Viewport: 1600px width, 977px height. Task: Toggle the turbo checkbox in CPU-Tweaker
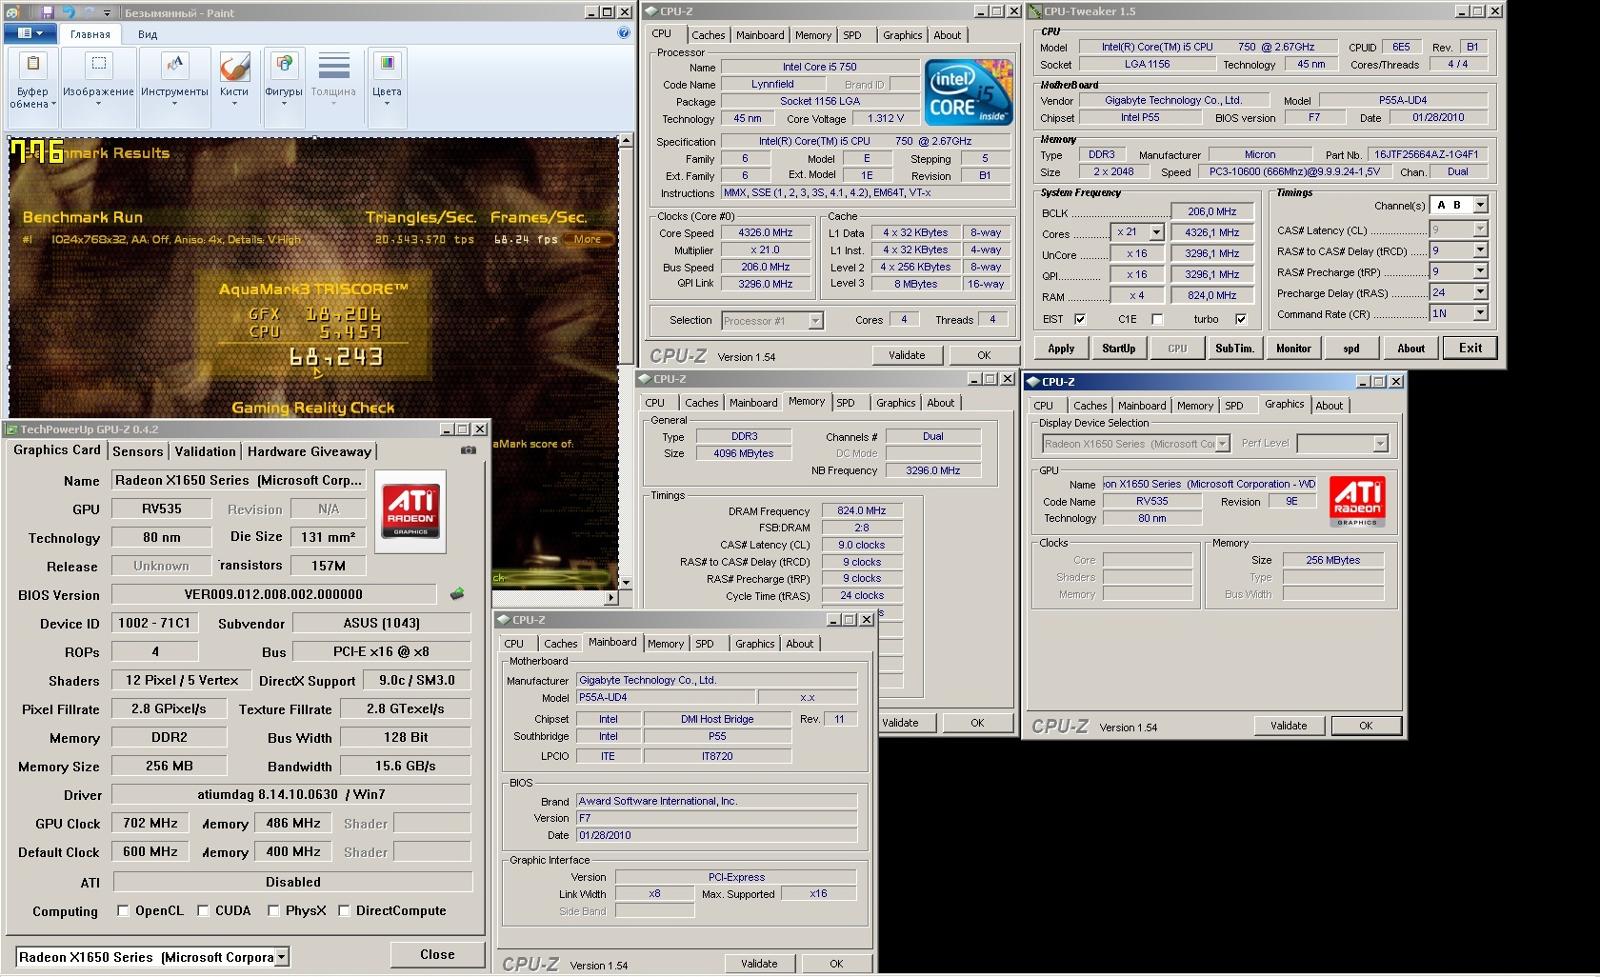[x=1241, y=319]
